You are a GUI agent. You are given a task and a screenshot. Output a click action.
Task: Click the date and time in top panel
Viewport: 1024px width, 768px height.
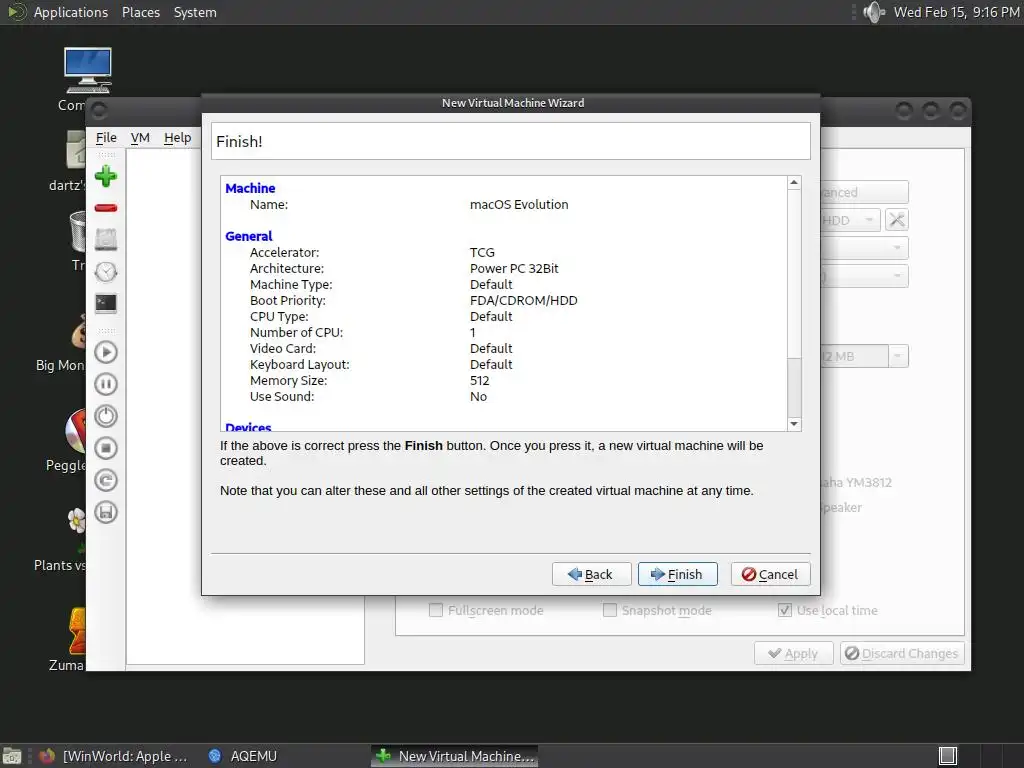[x=956, y=12]
